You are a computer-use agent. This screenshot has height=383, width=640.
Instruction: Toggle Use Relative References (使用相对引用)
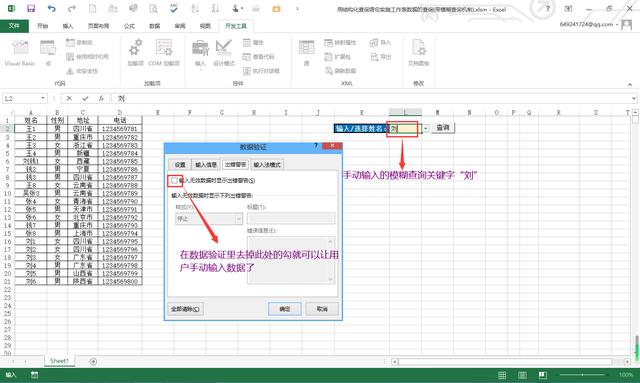point(87,57)
